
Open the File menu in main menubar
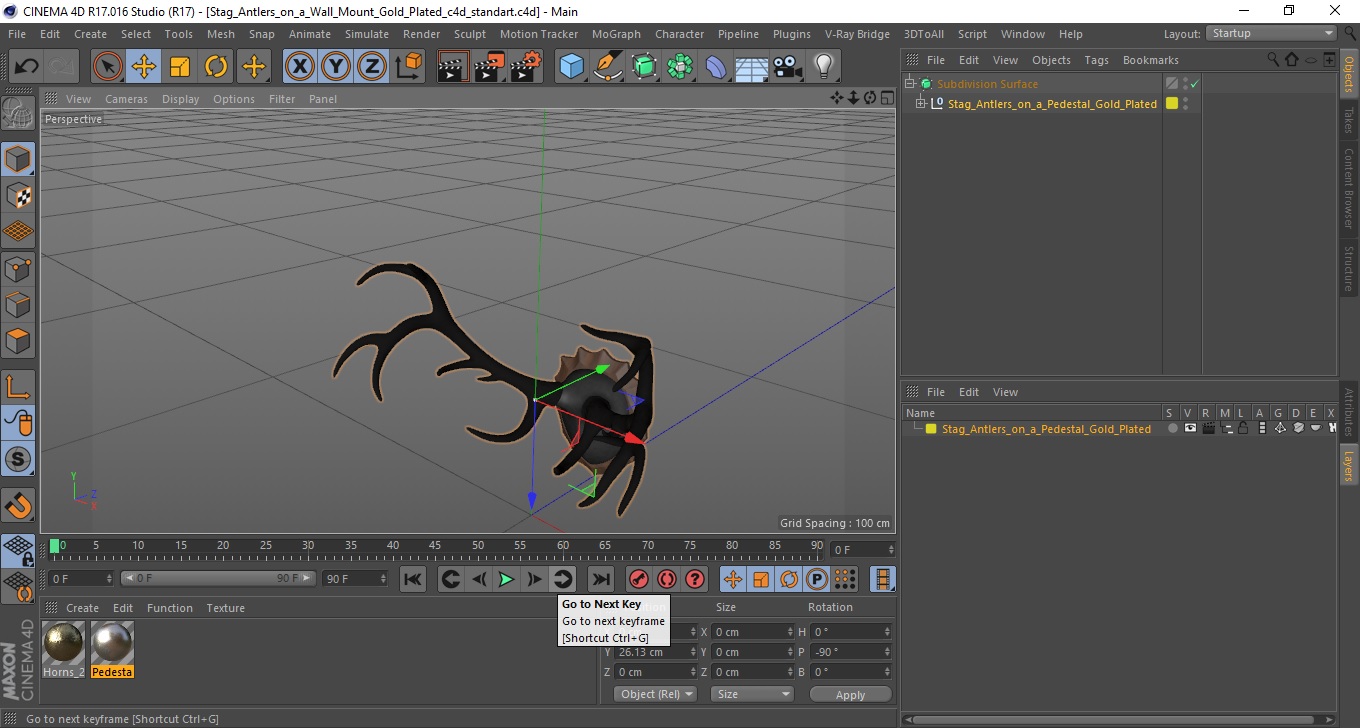pyautogui.click(x=17, y=34)
